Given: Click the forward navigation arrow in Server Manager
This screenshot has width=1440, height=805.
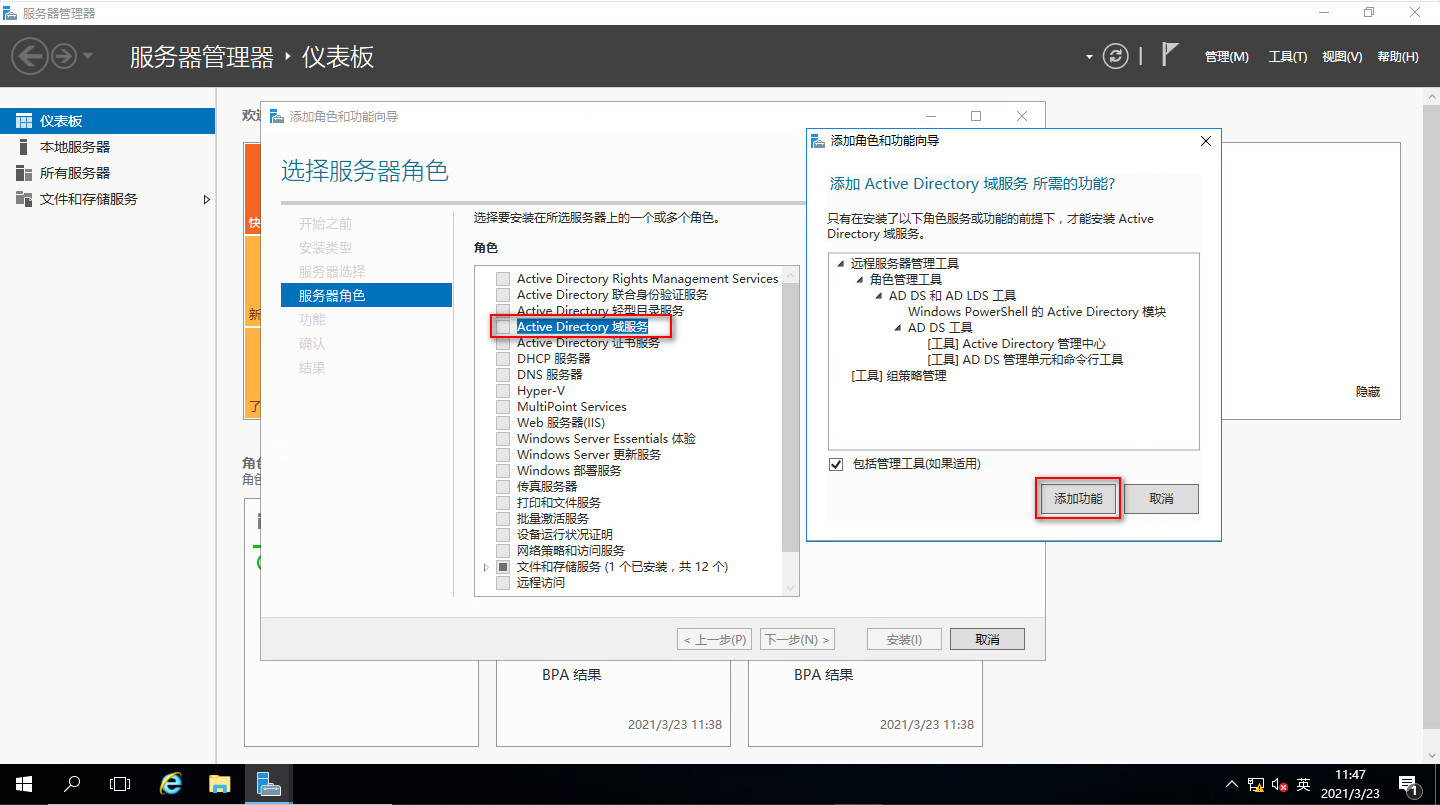Looking at the screenshot, I should coord(64,56).
